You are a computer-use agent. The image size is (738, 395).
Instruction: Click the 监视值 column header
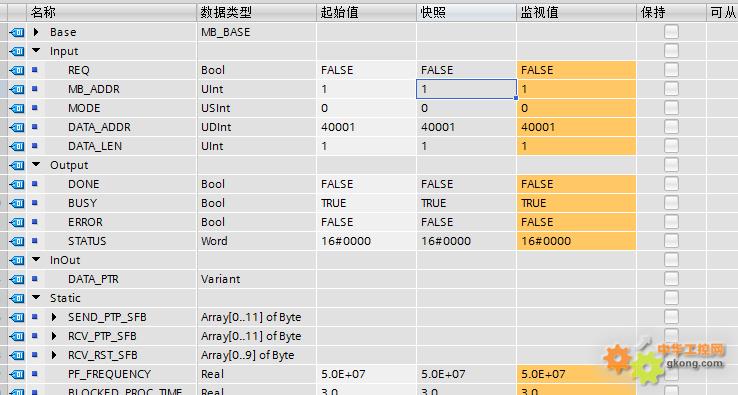[577, 13]
